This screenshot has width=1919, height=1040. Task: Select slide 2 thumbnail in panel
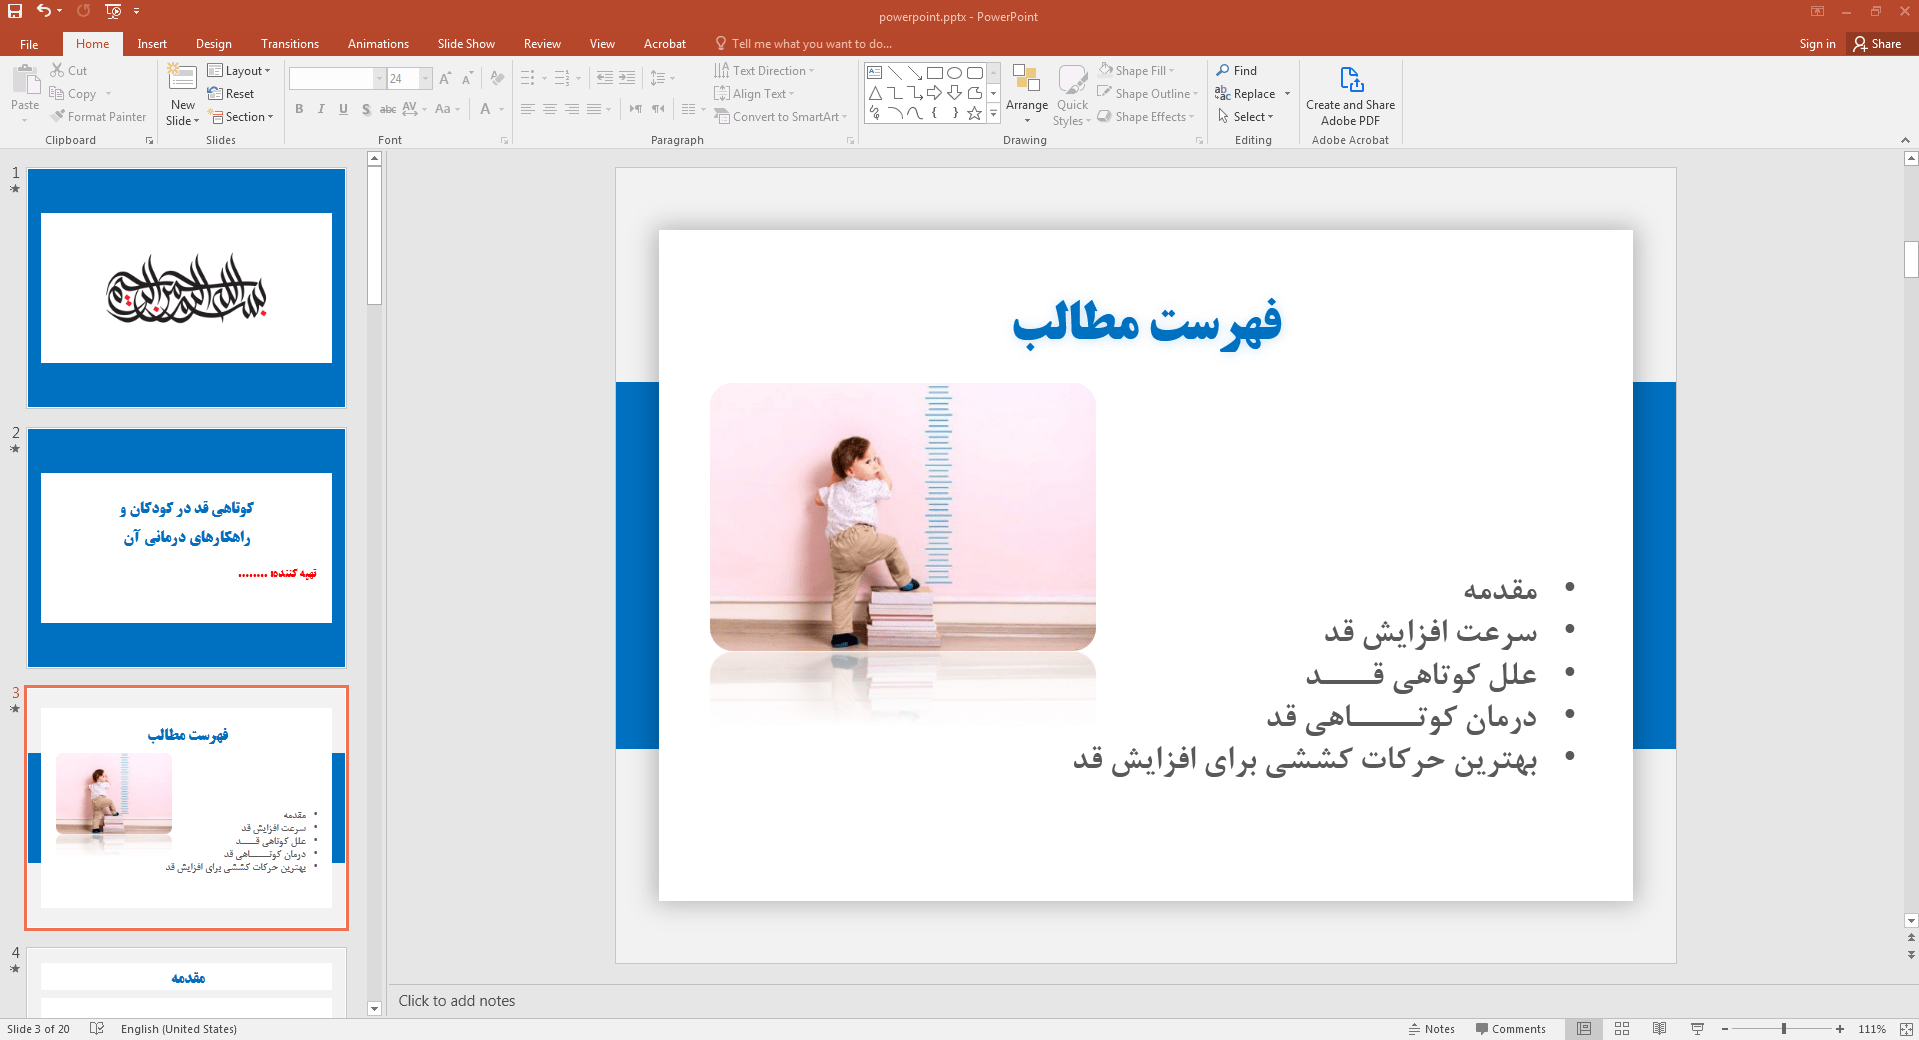point(186,548)
